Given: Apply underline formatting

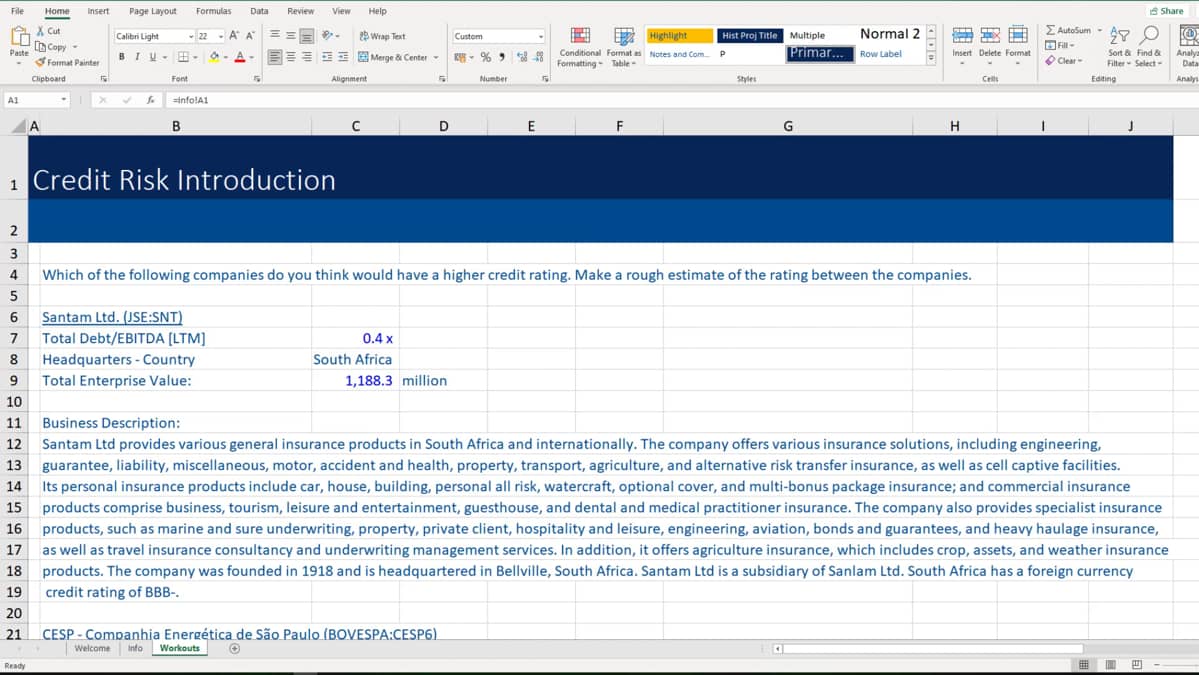Looking at the screenshot, I should click(x=152, y=57).
